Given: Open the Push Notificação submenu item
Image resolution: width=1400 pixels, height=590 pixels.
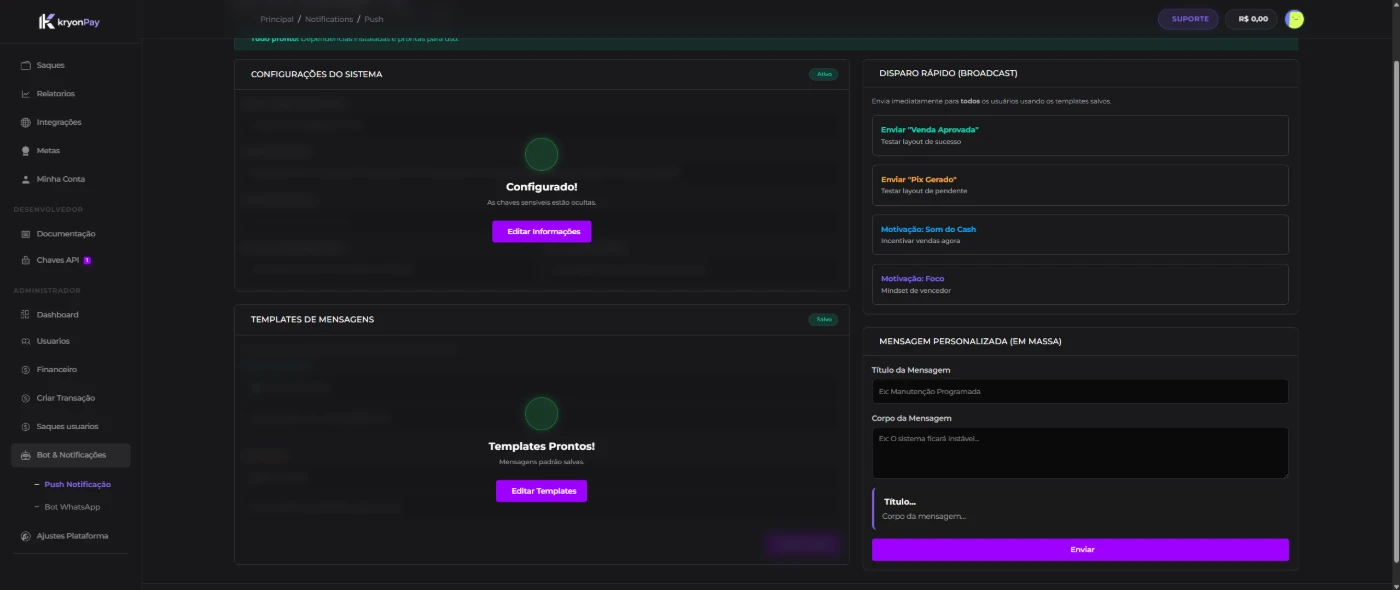Looking at the screenshot, I should tap(77, 484).
